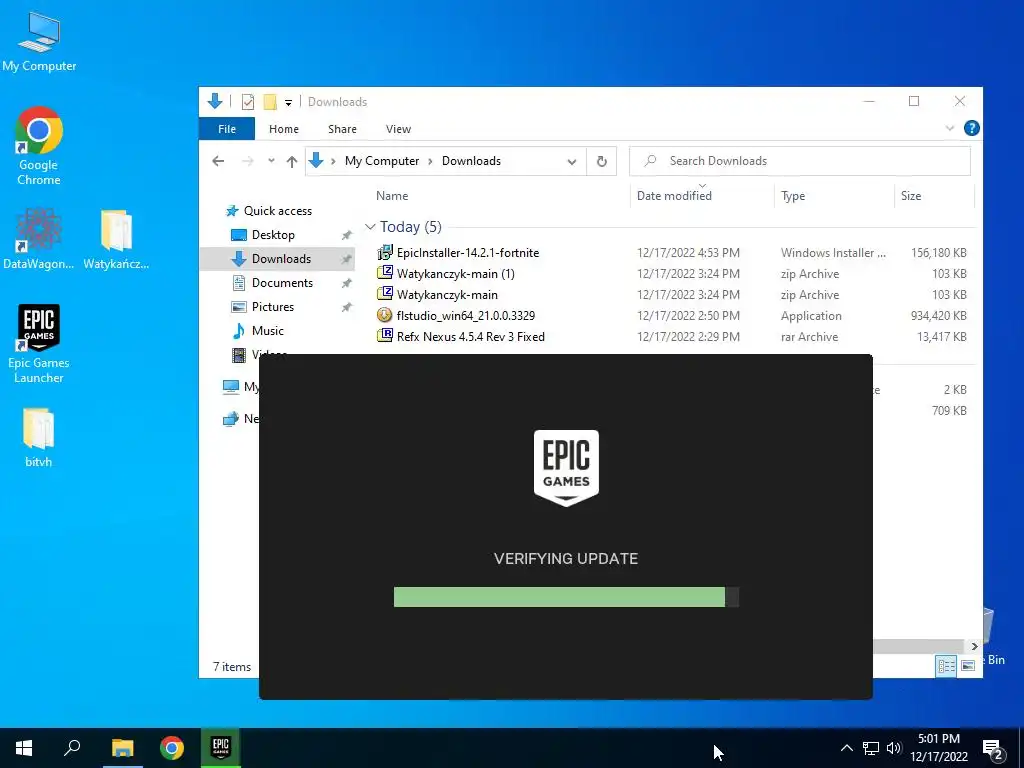Open notification center icon
1024x768 pixels.
(993, 749)
